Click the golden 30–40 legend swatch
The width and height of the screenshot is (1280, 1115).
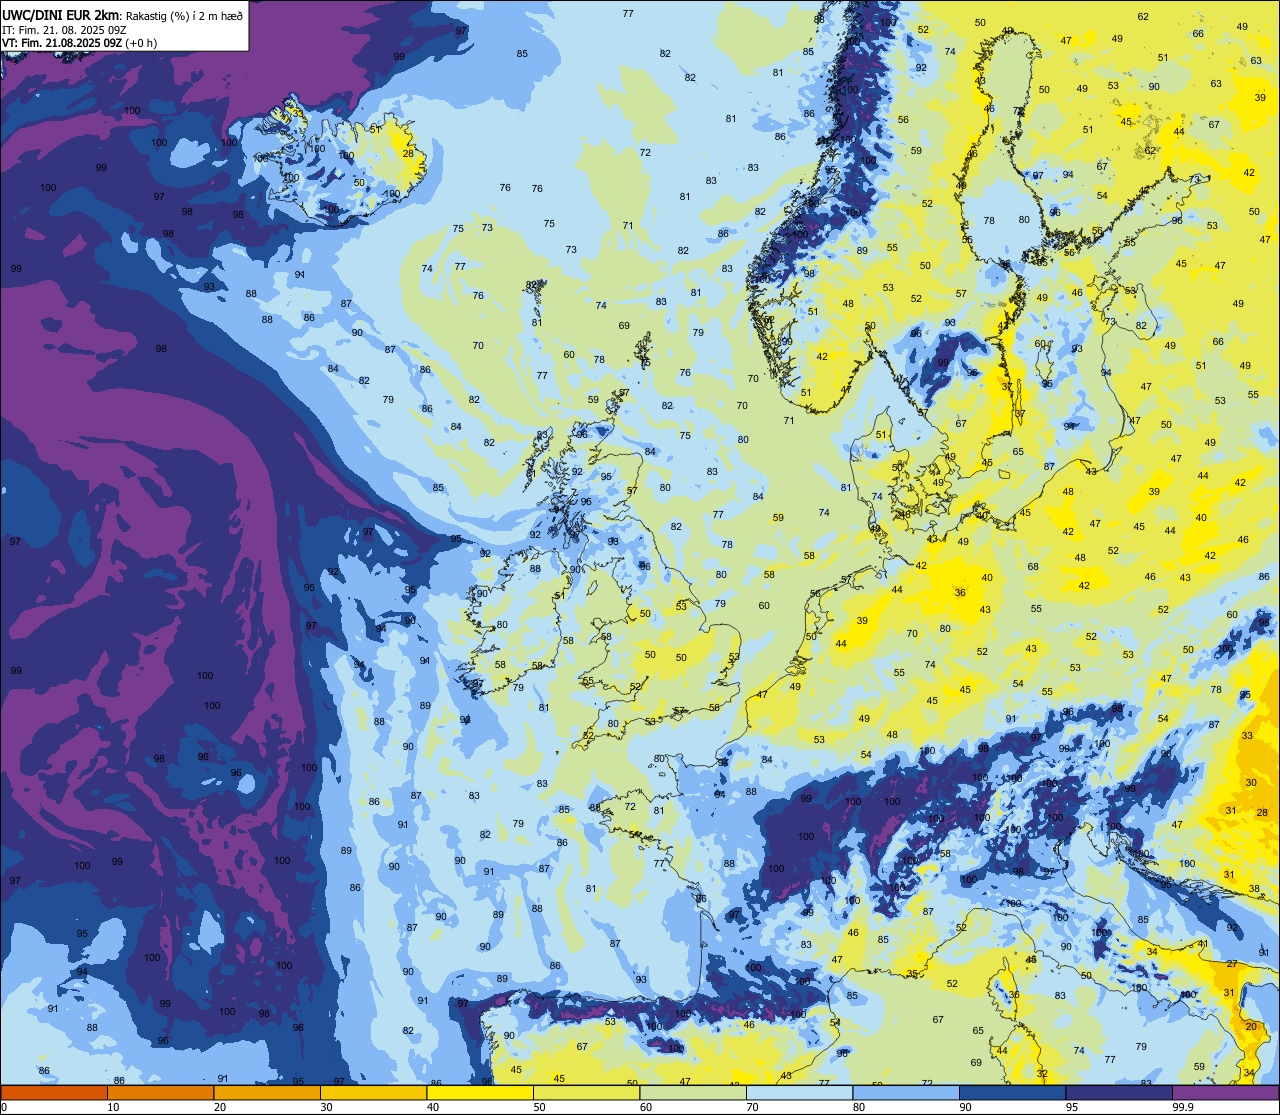pyautogui.click(x=373, y=1093)
